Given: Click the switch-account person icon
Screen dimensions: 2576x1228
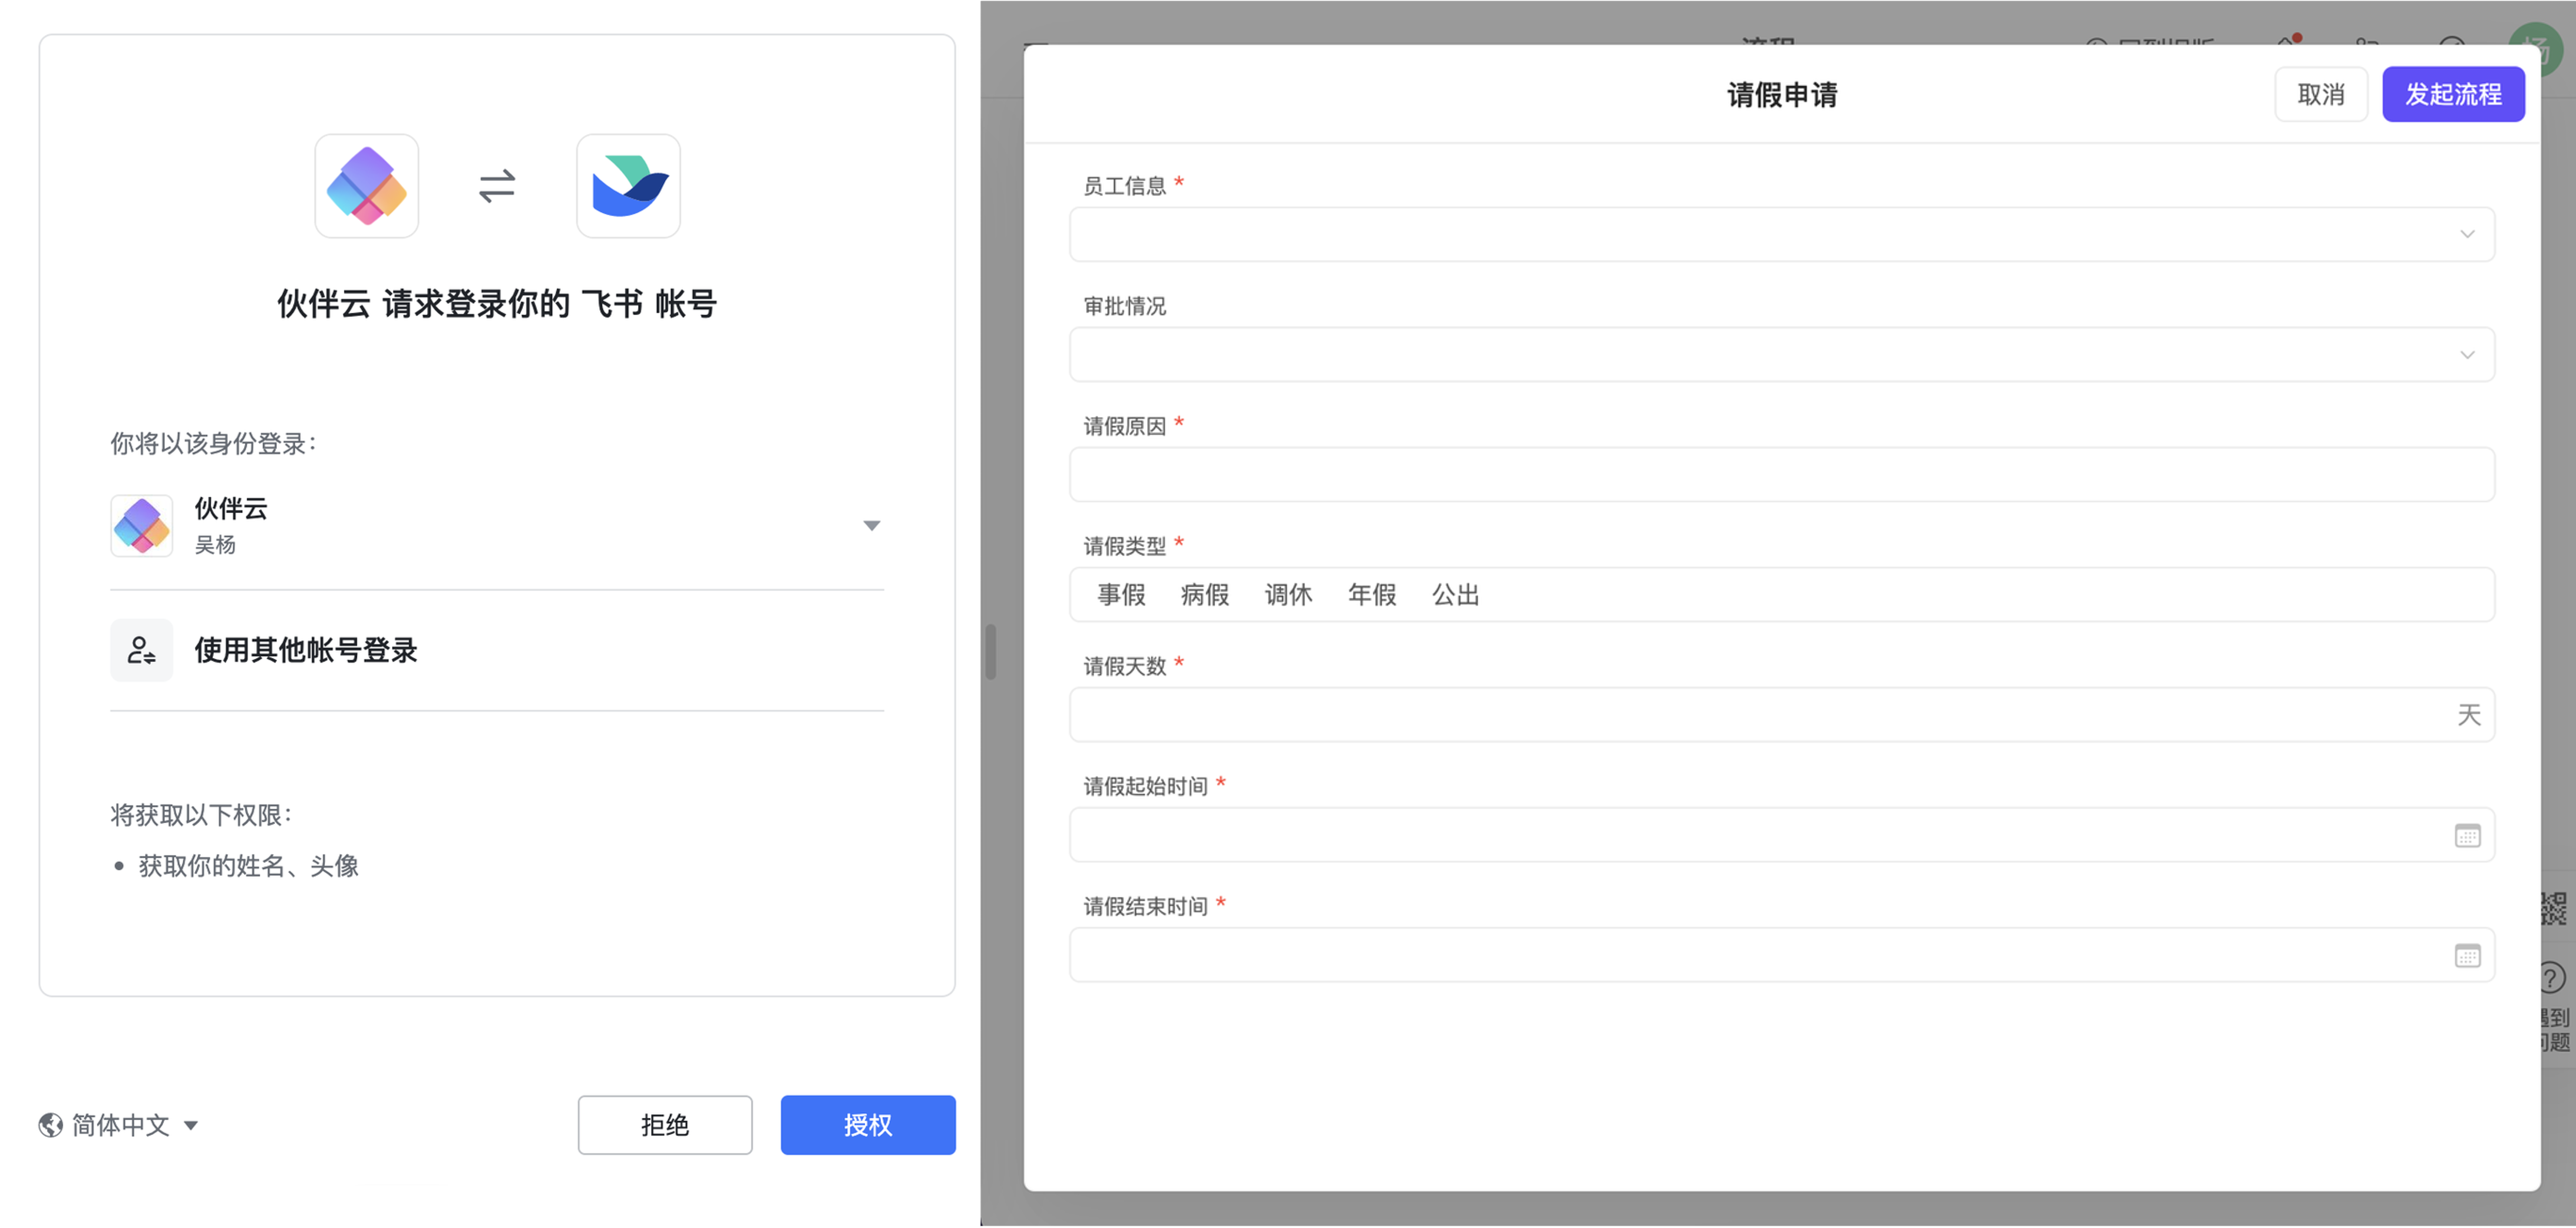Looking at the screenshot, I should [141, 650].
